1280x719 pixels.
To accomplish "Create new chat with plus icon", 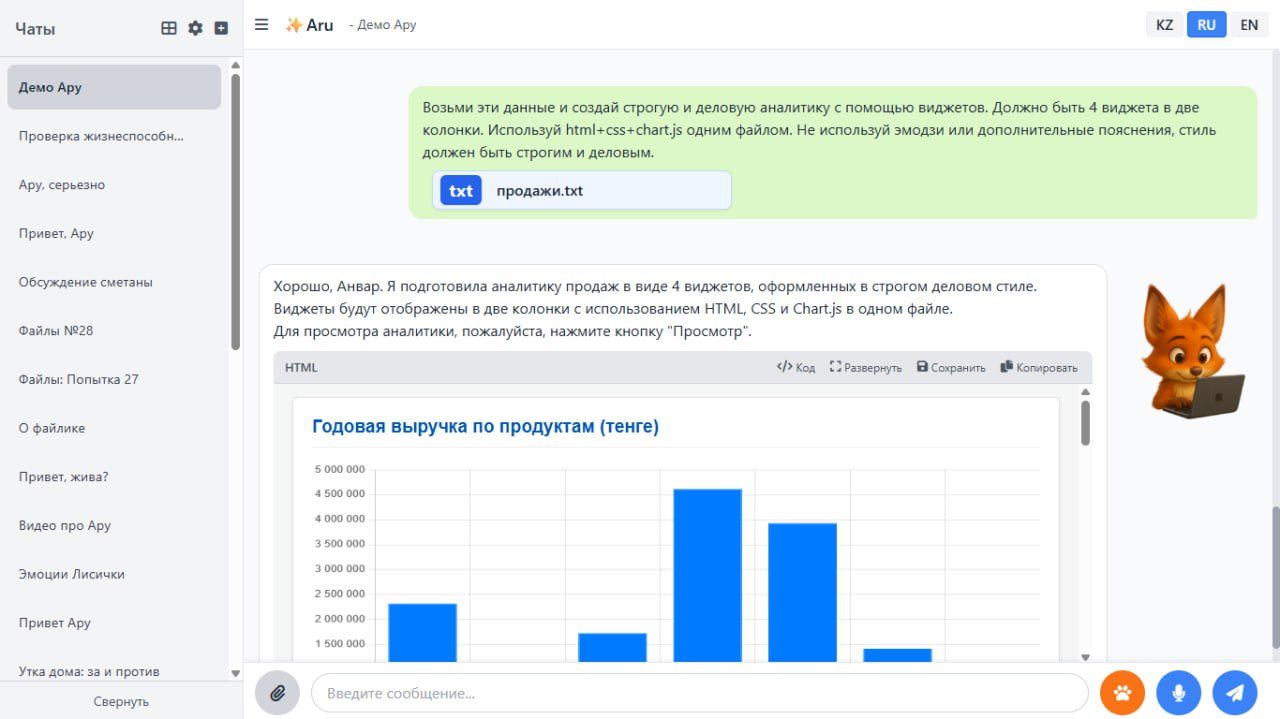I will click(x=221, y=28).
